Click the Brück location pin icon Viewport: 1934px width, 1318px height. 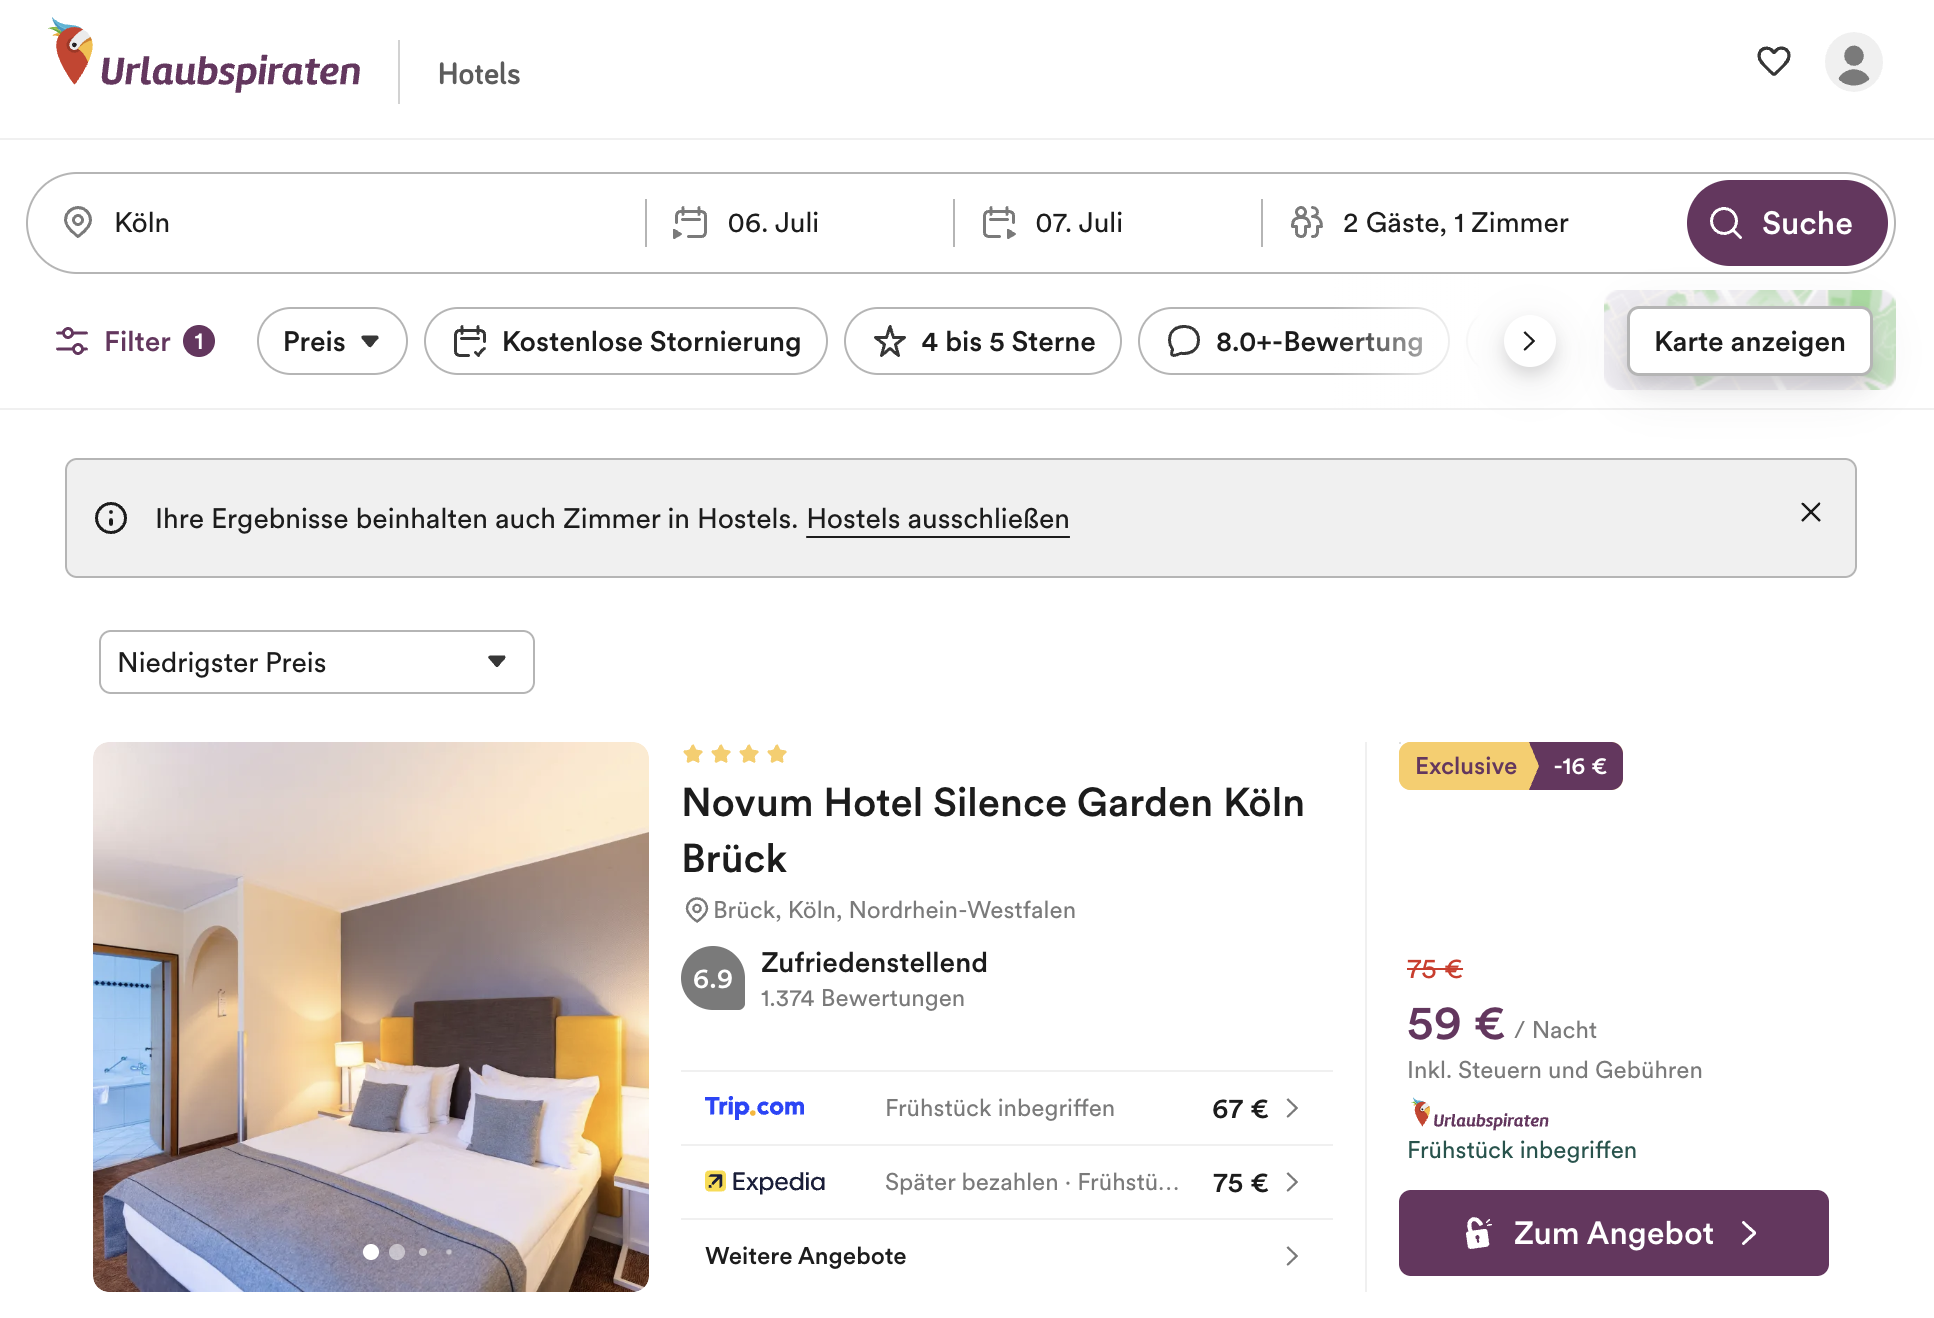[696, 910]
